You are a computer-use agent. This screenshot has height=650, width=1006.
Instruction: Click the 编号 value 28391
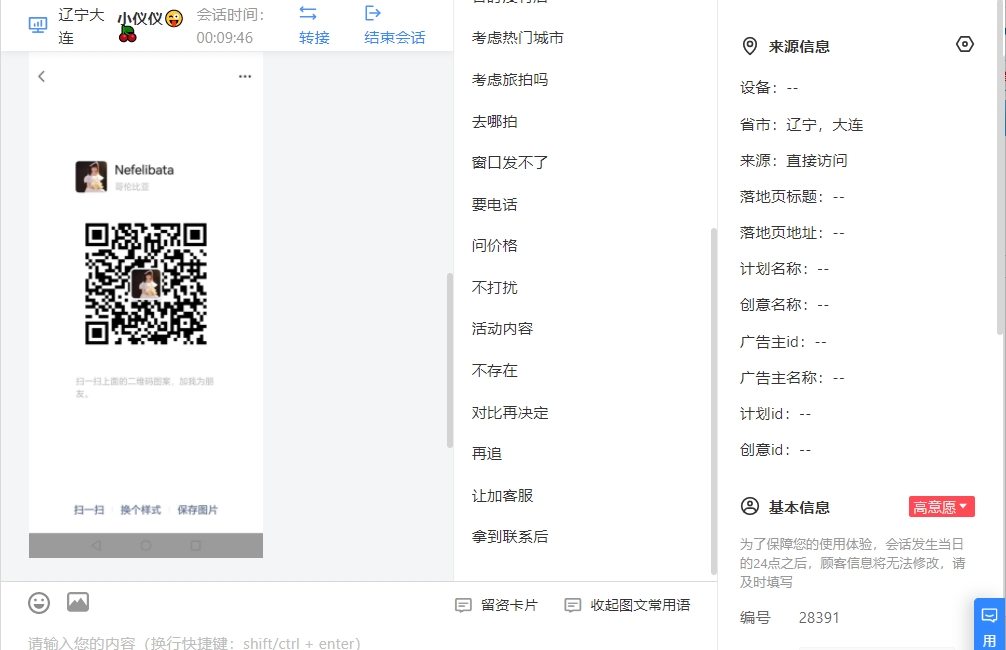819,617
